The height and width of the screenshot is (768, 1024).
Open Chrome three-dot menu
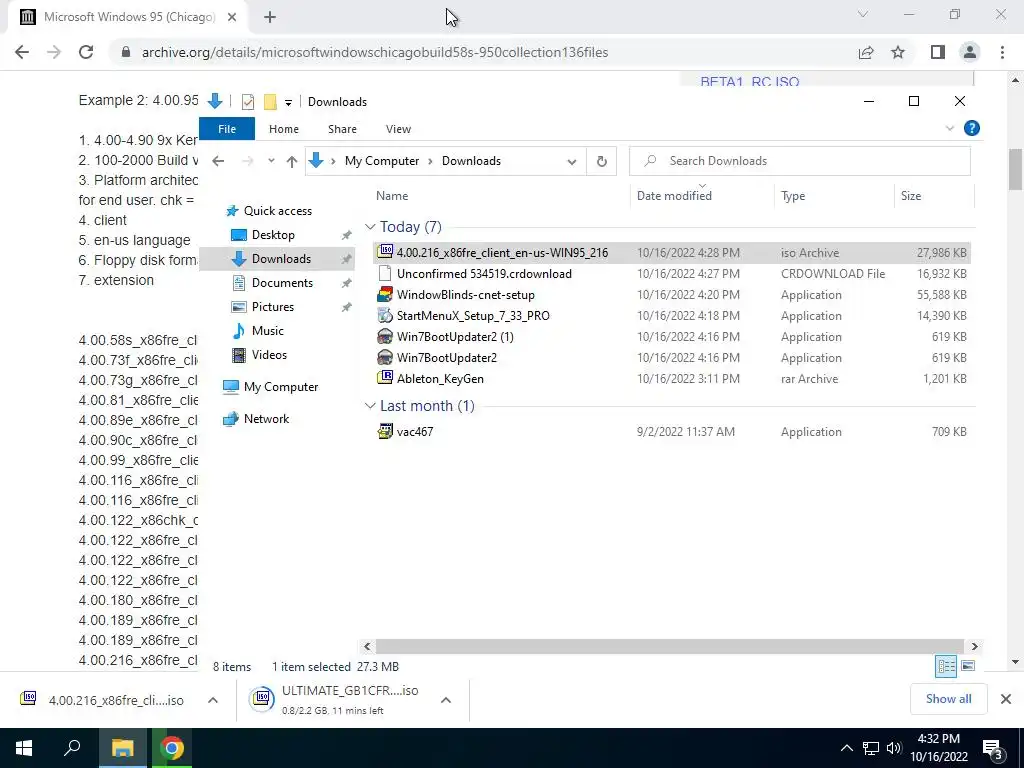[1002, 52]
